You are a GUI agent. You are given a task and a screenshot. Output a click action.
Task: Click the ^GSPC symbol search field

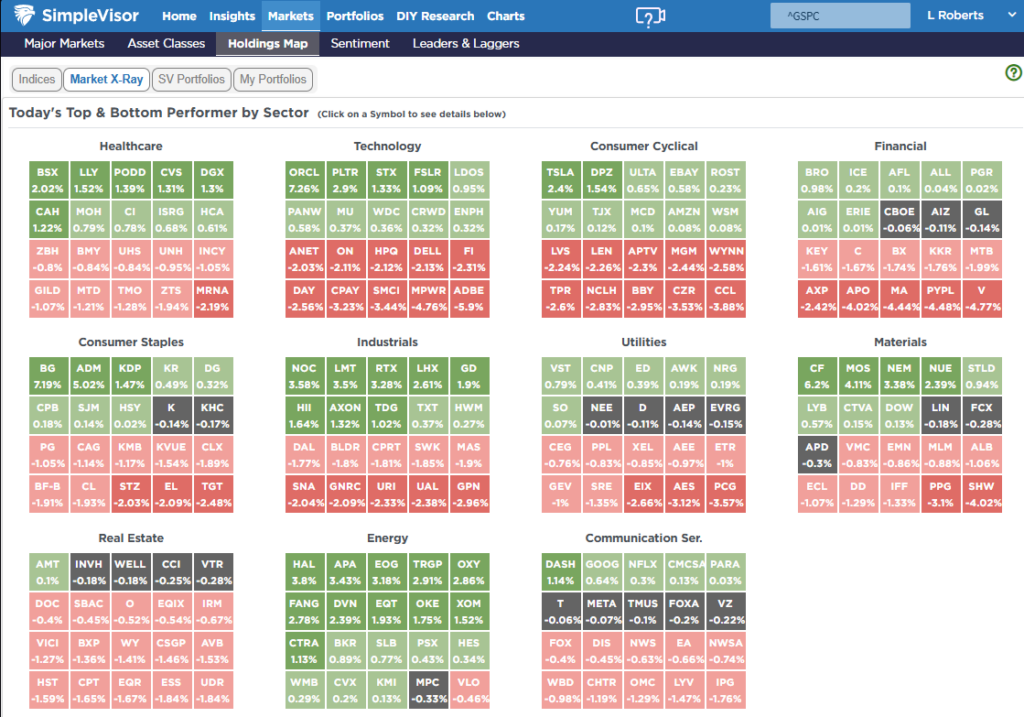[x=840, y=16]
